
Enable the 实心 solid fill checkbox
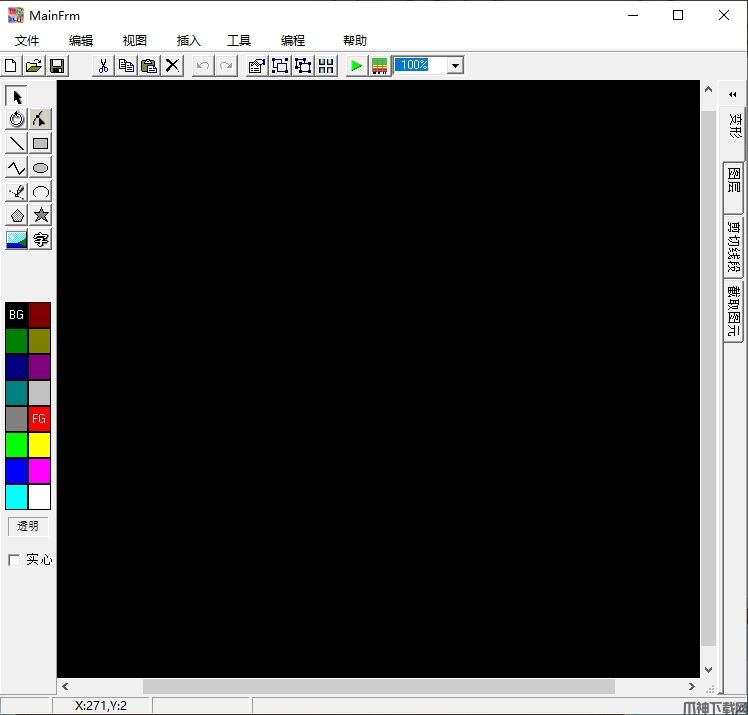[x=14, y=560]
